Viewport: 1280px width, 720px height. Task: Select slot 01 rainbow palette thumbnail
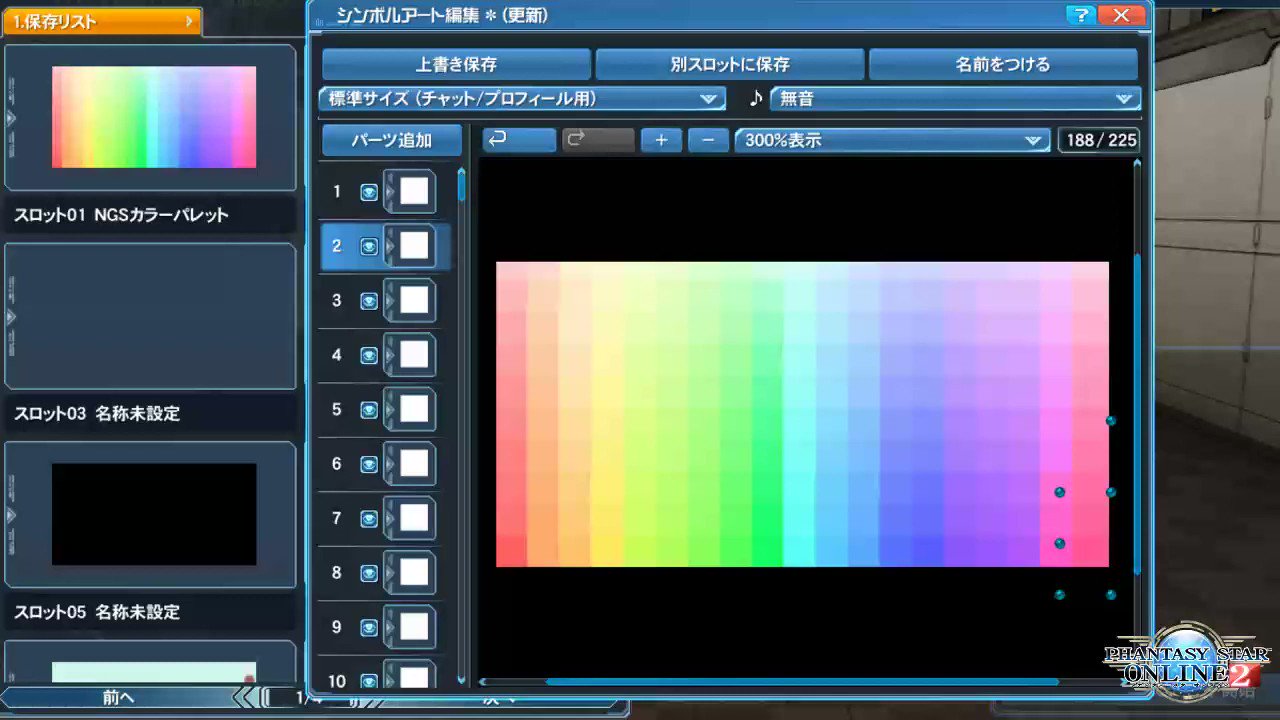tap(154, 117)
